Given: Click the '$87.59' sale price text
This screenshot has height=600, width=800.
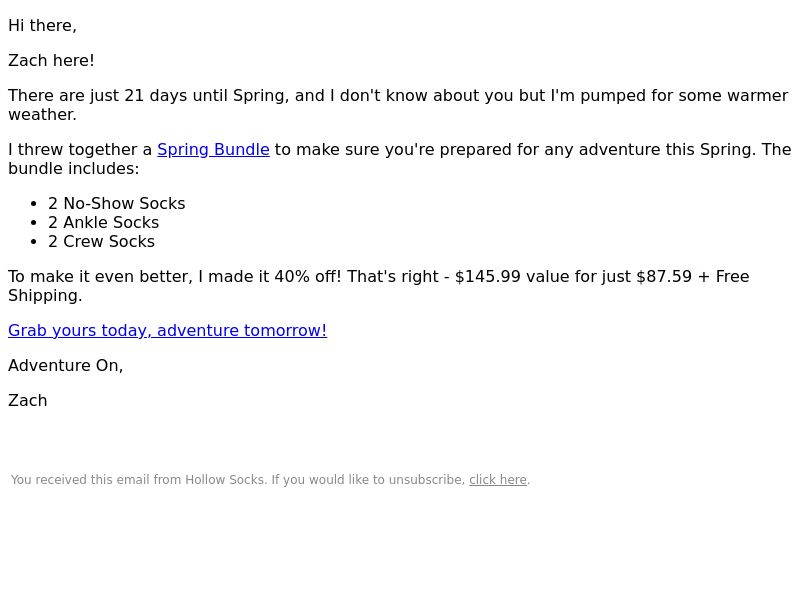Looking at the screenshot, I should [x=664, y=277].
